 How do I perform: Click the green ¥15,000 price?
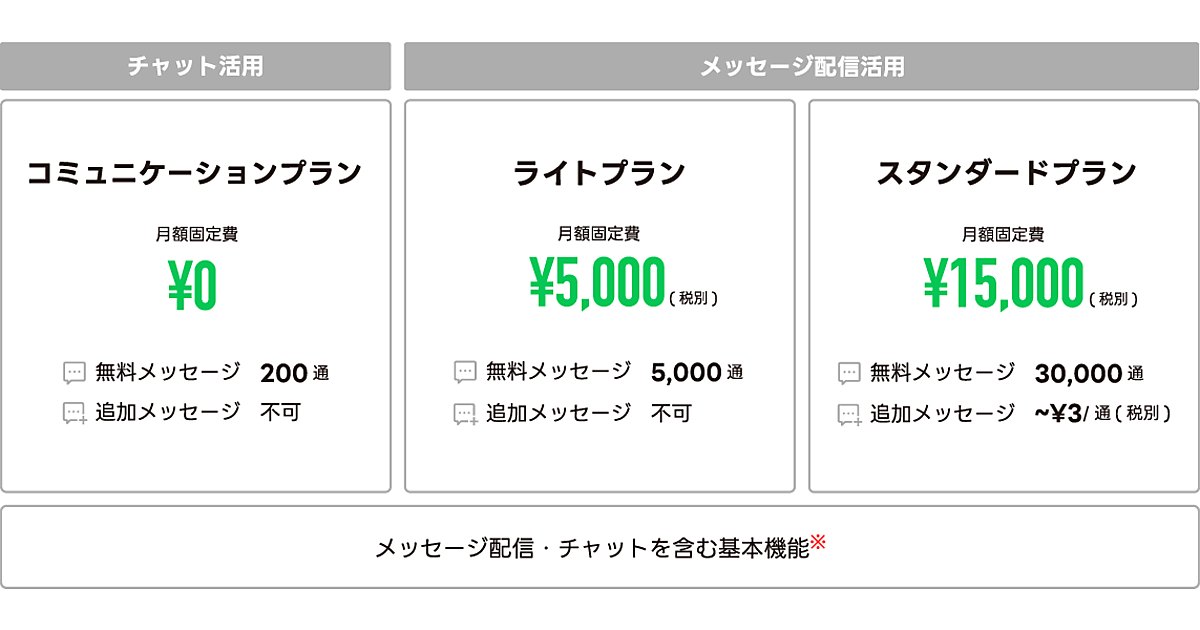click(1003, 283)
